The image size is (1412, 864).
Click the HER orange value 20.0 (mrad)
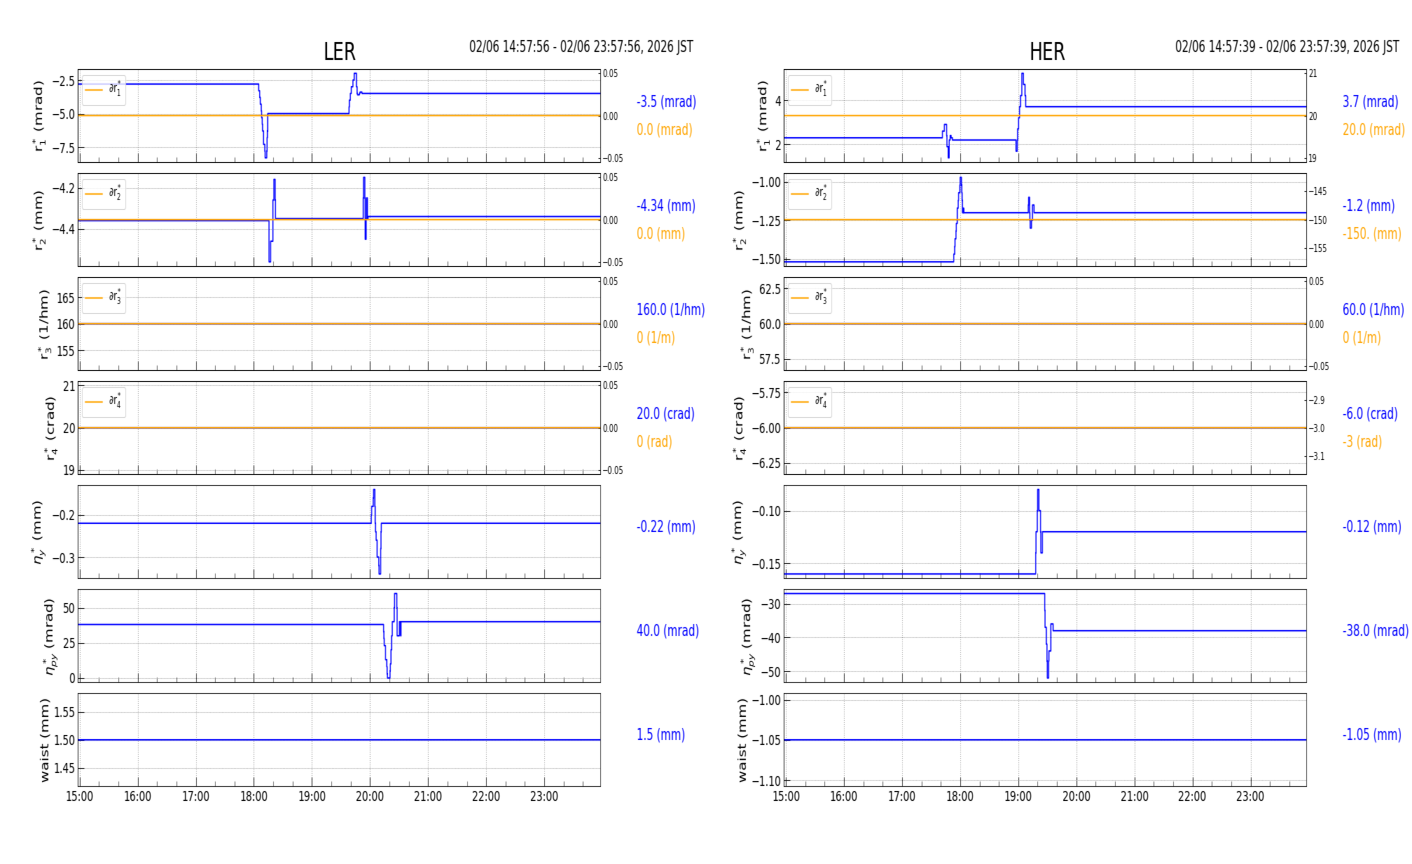tap(1373, 130)
